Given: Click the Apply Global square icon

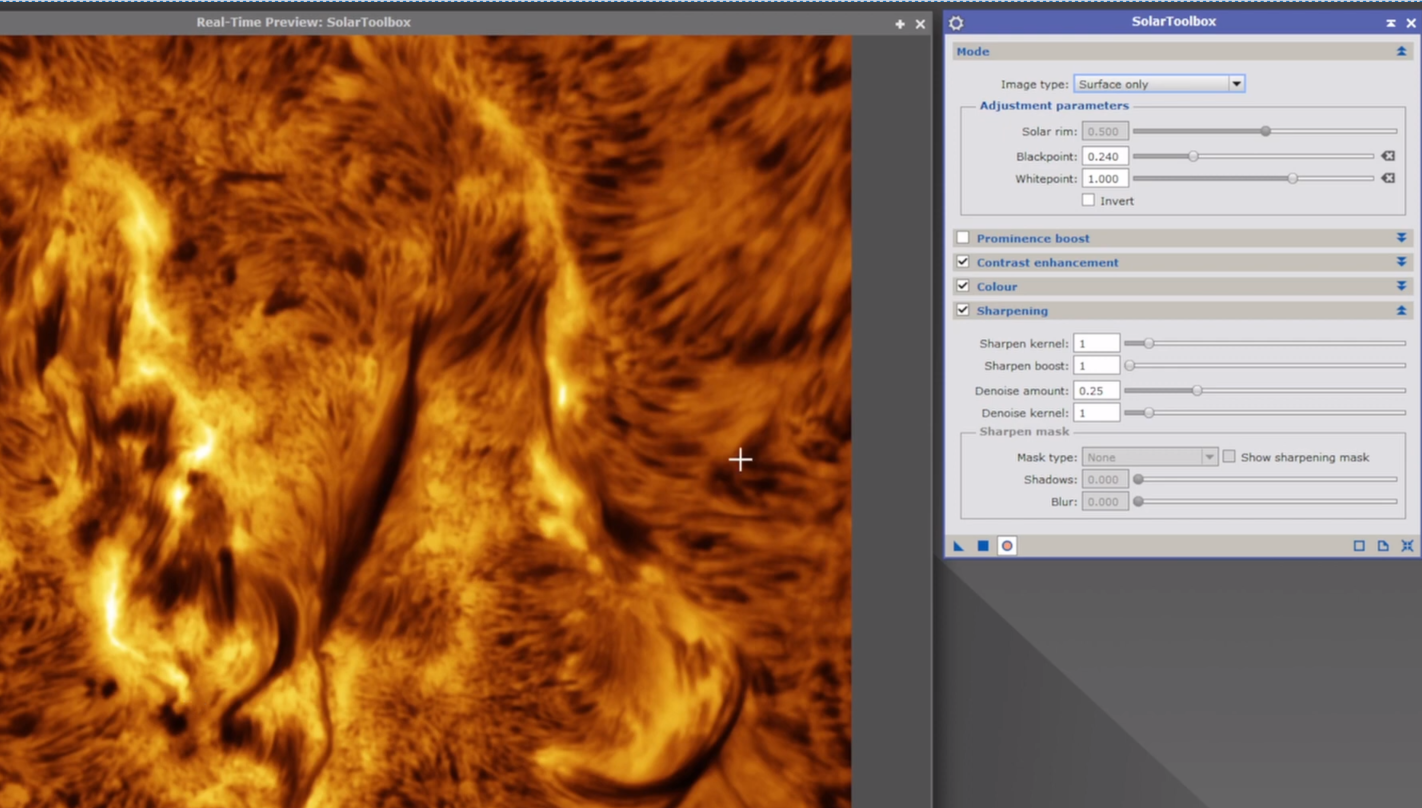Looking at the screenshot, I should pyautogui.click(x=983, y=546).
